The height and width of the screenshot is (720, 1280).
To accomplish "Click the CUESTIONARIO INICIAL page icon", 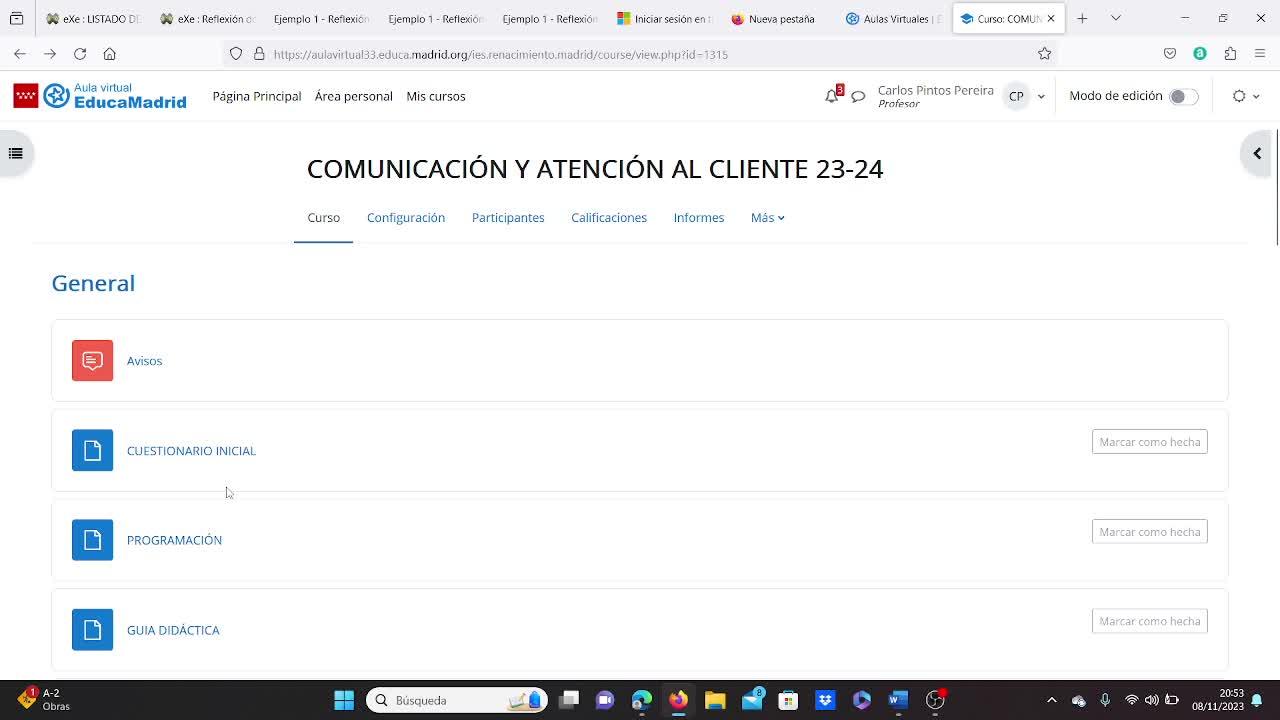I will click(x=92, y=450).
